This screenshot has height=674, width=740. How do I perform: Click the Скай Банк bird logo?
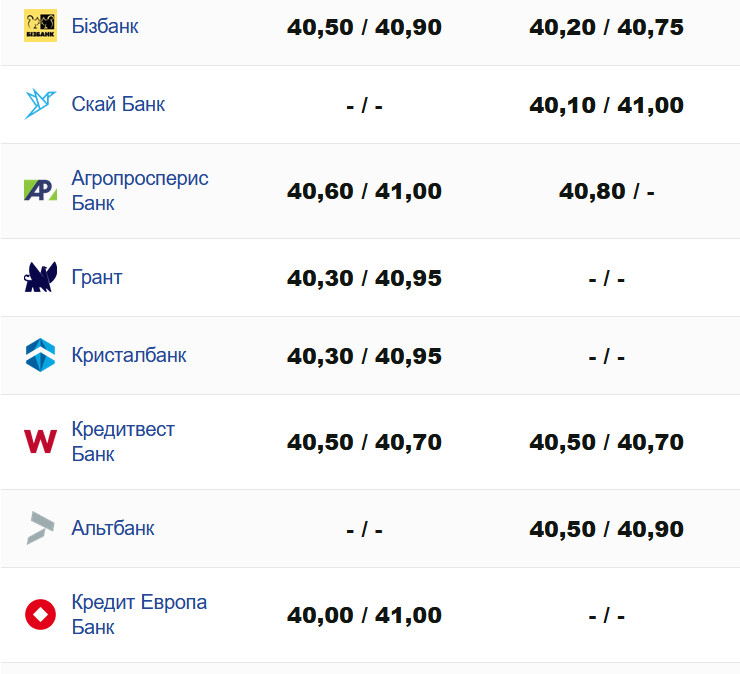pos(41,104)
